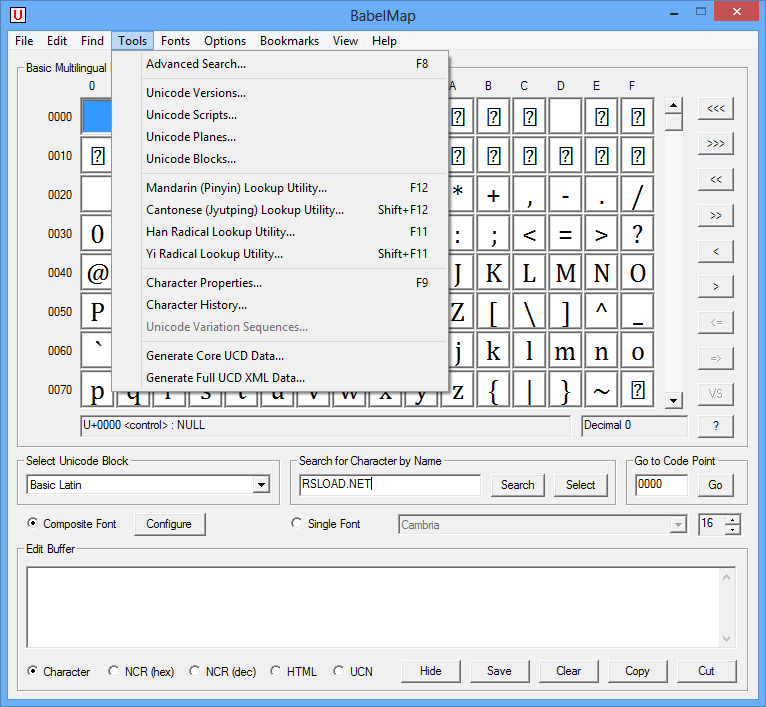766x707 pixels.
Task: Pick the equals sign character cell
Action: (565, 234)
